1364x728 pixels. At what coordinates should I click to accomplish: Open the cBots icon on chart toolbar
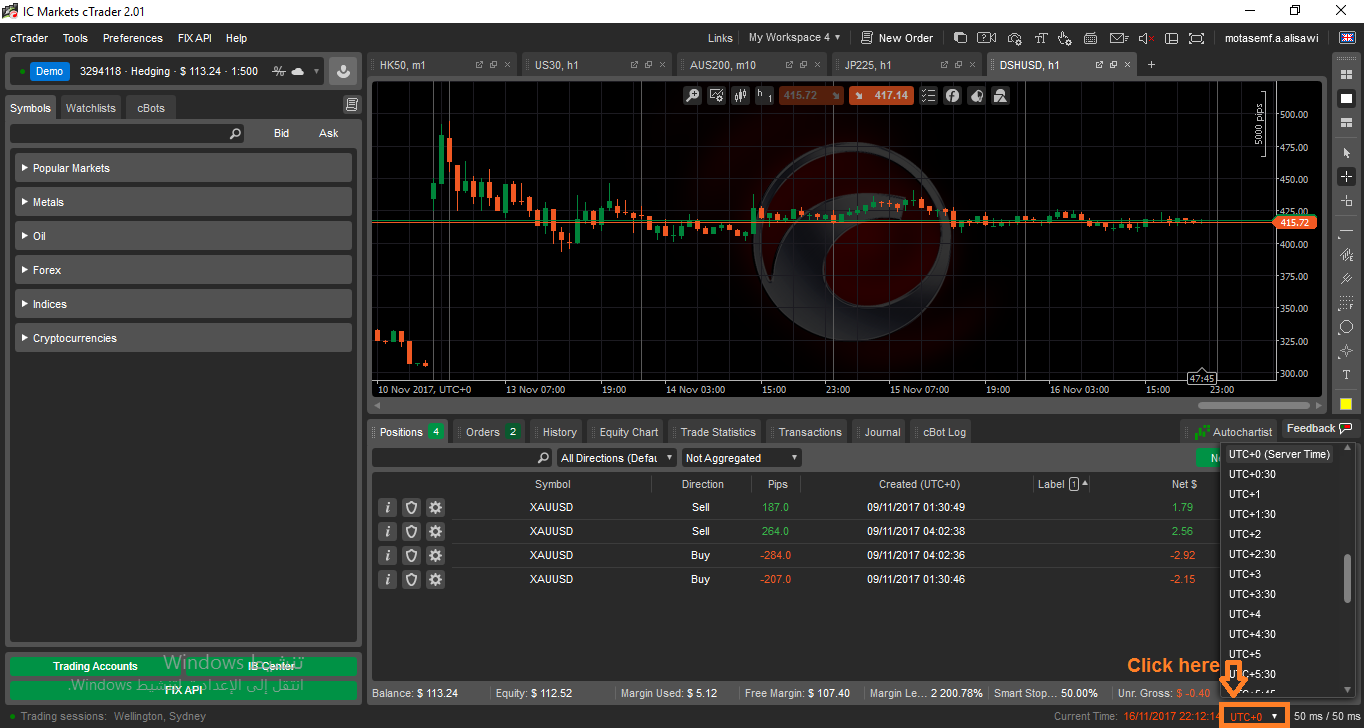click(x=976, y=95)
